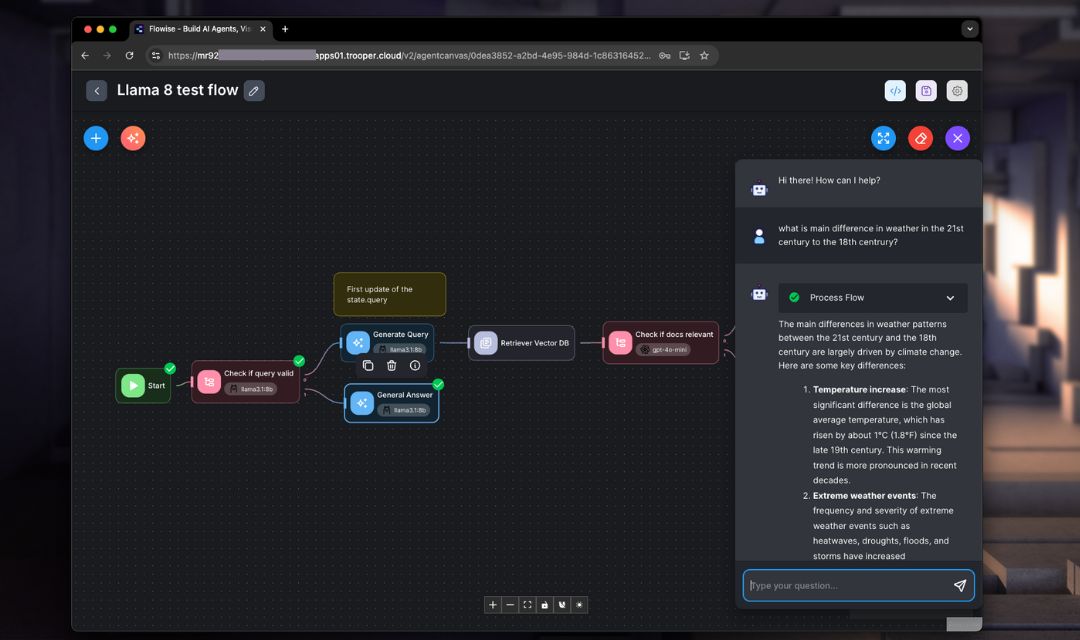This screenshot has height=640, width=1080.
Task: Save the agent flow
Action: pyautogui.click(x=926, y=90)
